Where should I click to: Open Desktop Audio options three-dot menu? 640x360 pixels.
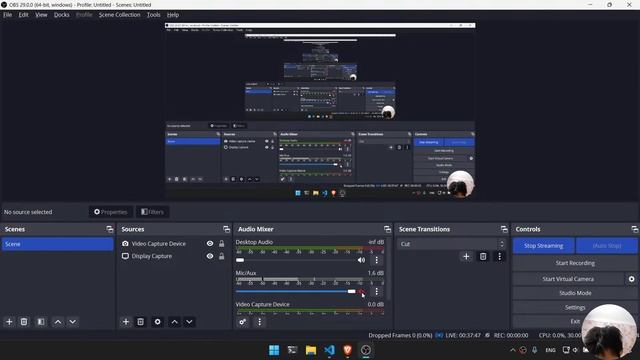376,260
